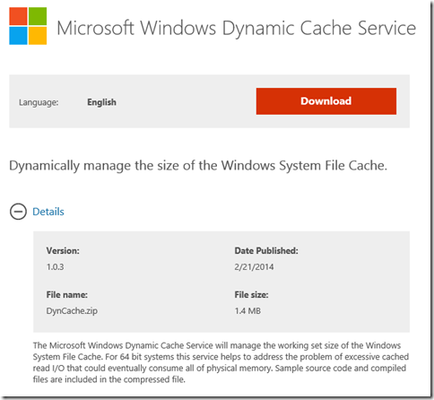The width and height of the screenshot is (434, 400).
Task: Select the 2/21/2014 publish date
Action: [254, 267]
